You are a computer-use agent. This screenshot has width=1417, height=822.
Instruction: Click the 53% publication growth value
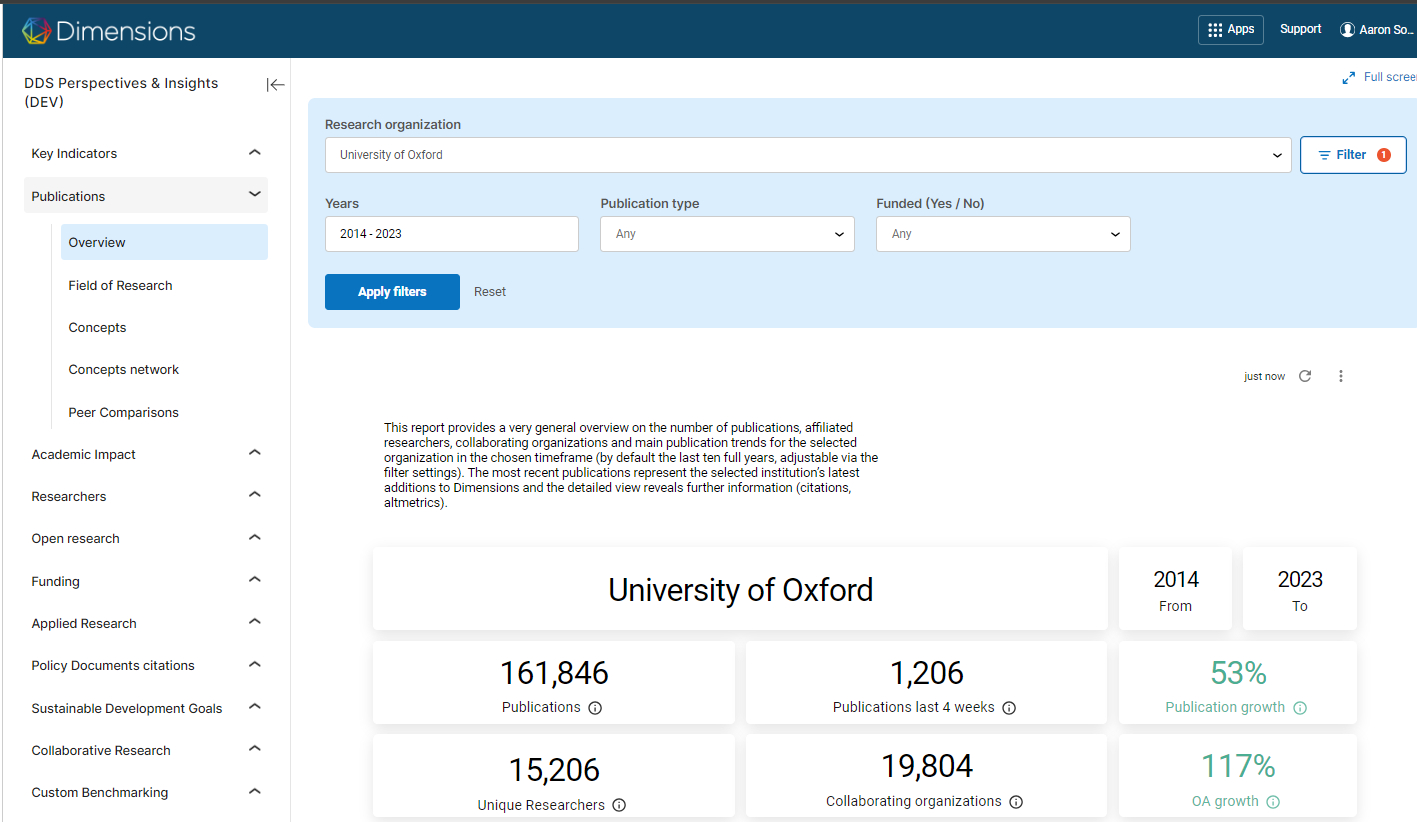pyautogui.click(x=1238, y=673)
